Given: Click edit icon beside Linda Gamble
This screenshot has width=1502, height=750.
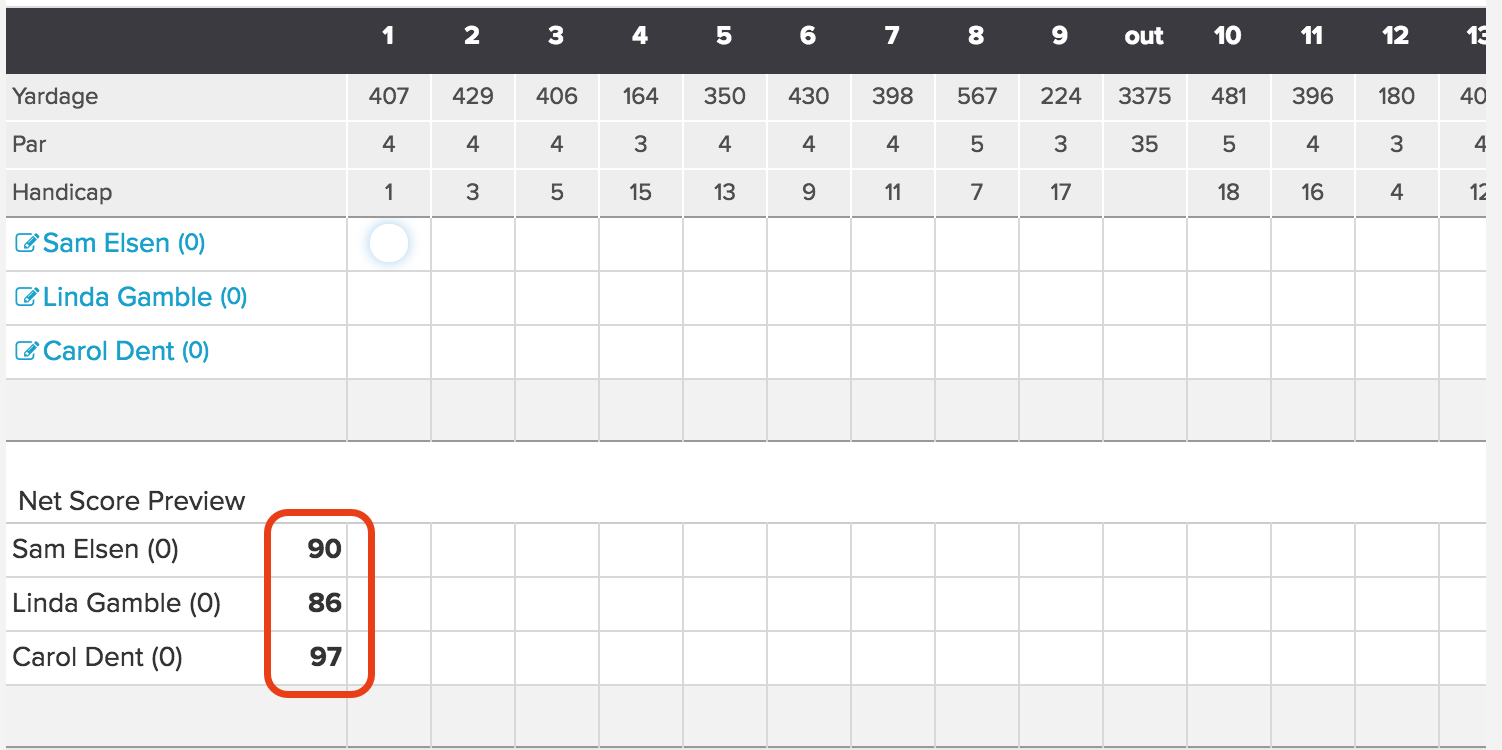Looking at the screenshot, I should (x=27, y=297).
